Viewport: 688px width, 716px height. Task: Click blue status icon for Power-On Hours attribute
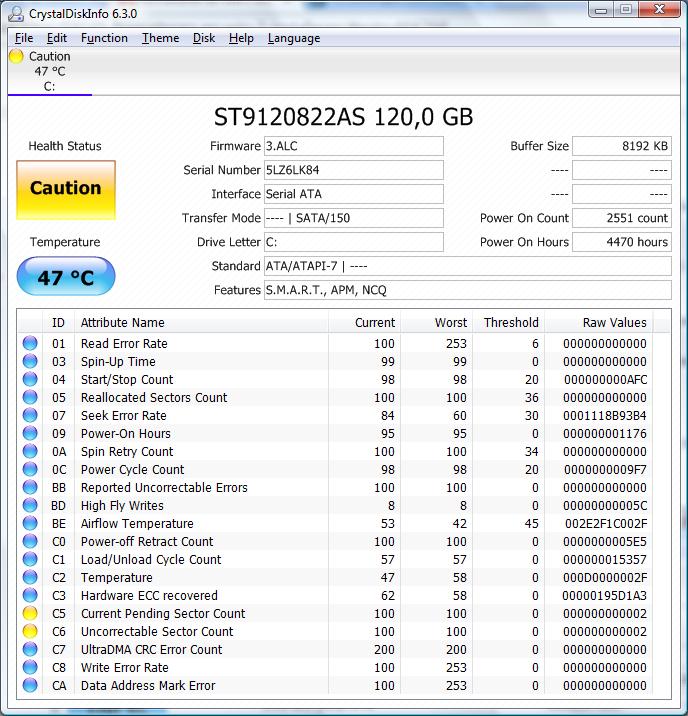pos(30,433)
